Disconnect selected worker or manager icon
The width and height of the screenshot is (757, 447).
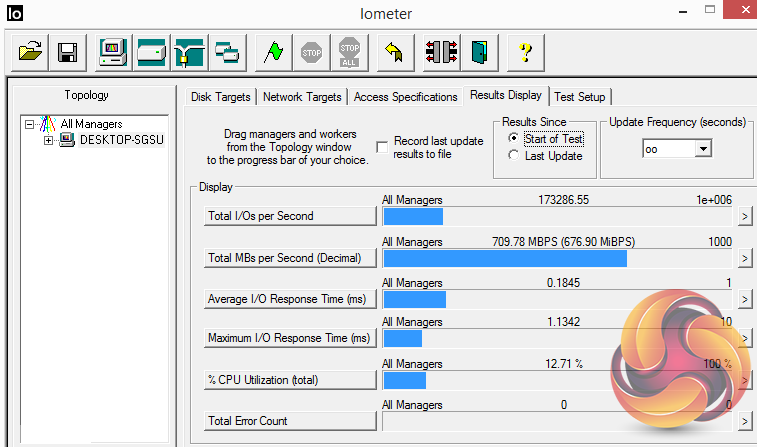pyautogui.click(x=441, y=52)
